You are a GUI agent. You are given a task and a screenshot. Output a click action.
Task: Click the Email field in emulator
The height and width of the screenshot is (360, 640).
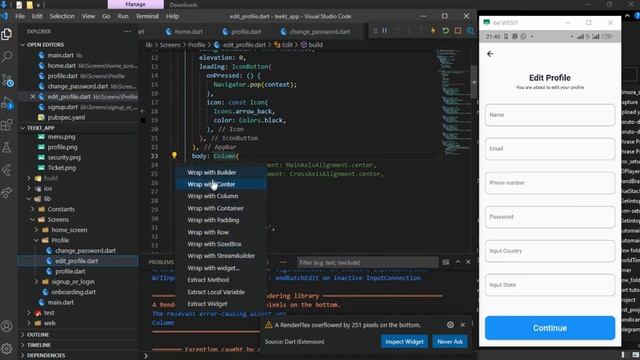(x=550, y=149)
